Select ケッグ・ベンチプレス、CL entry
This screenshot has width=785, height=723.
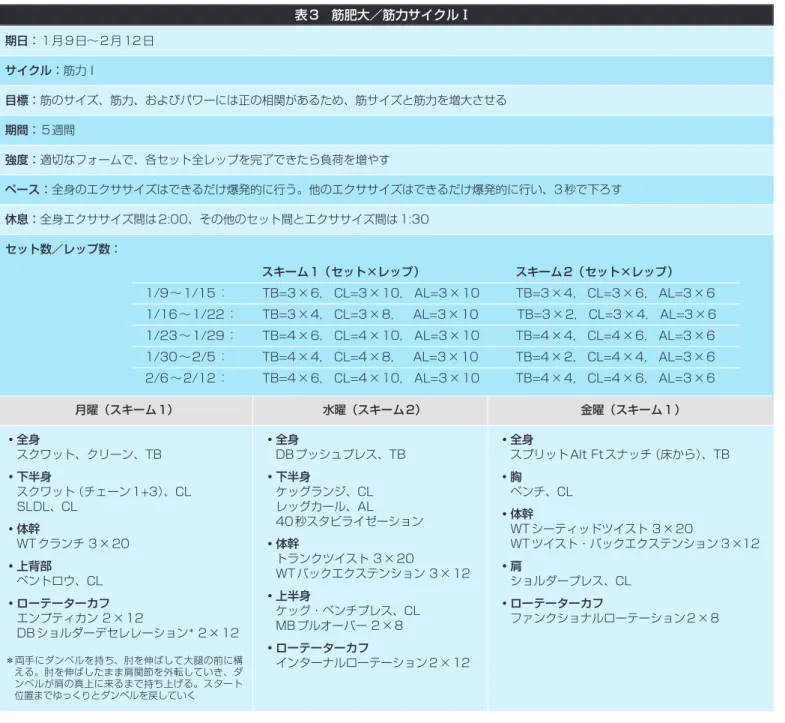click(348, 611)
